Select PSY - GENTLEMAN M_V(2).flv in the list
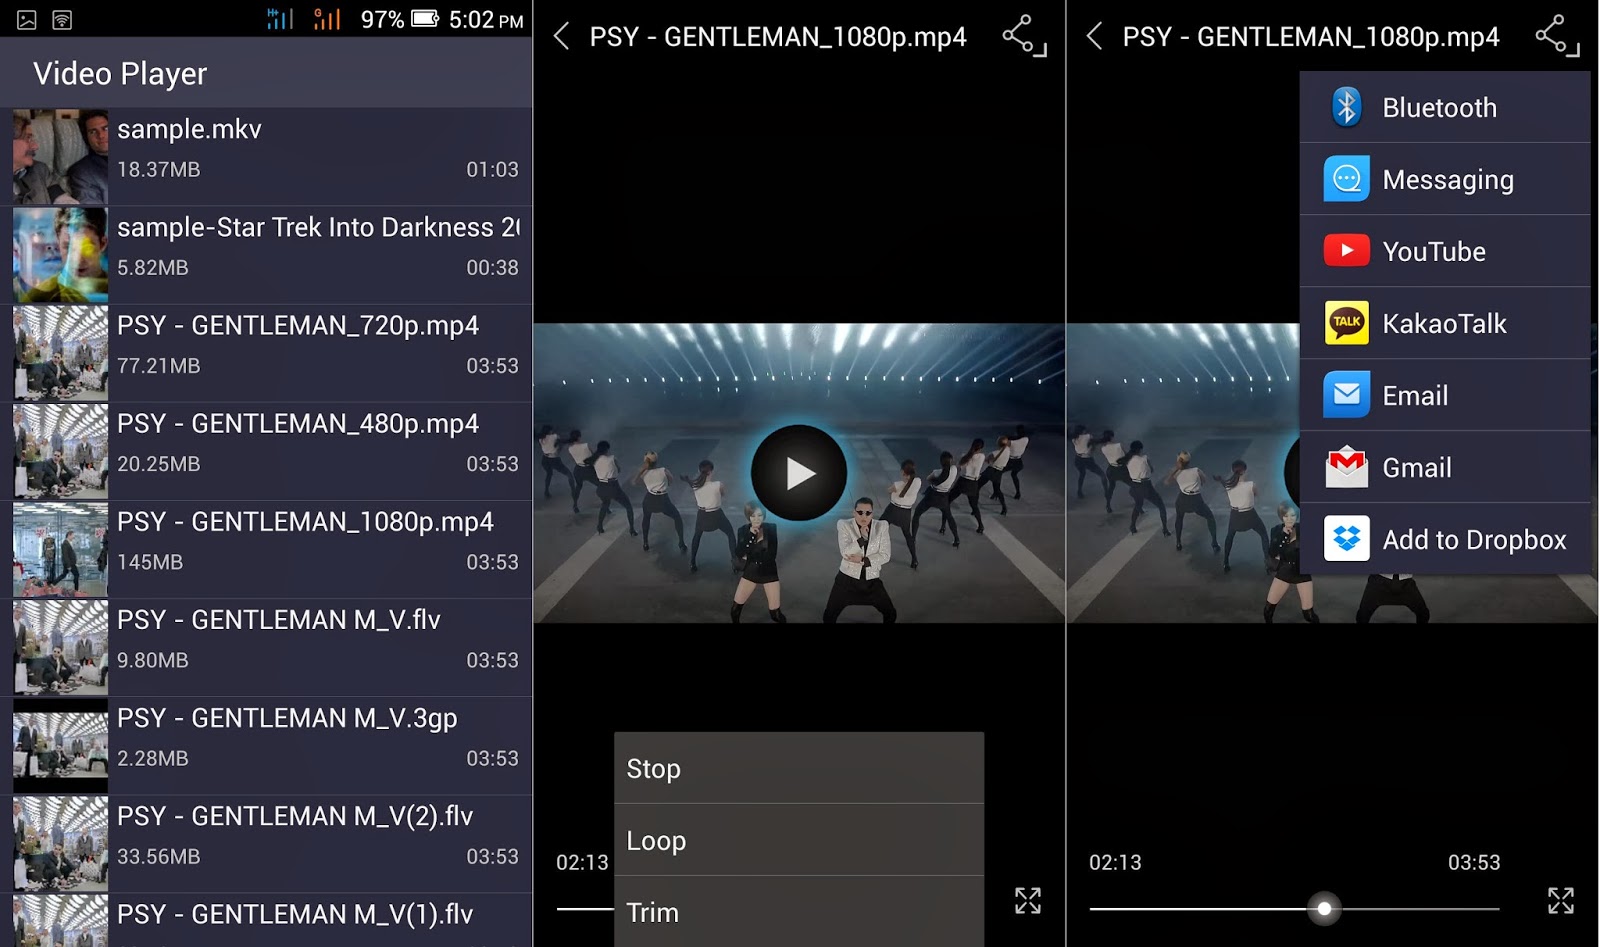Image resolution: width=1600 pixels, height=947 pixels. [266, 843]
